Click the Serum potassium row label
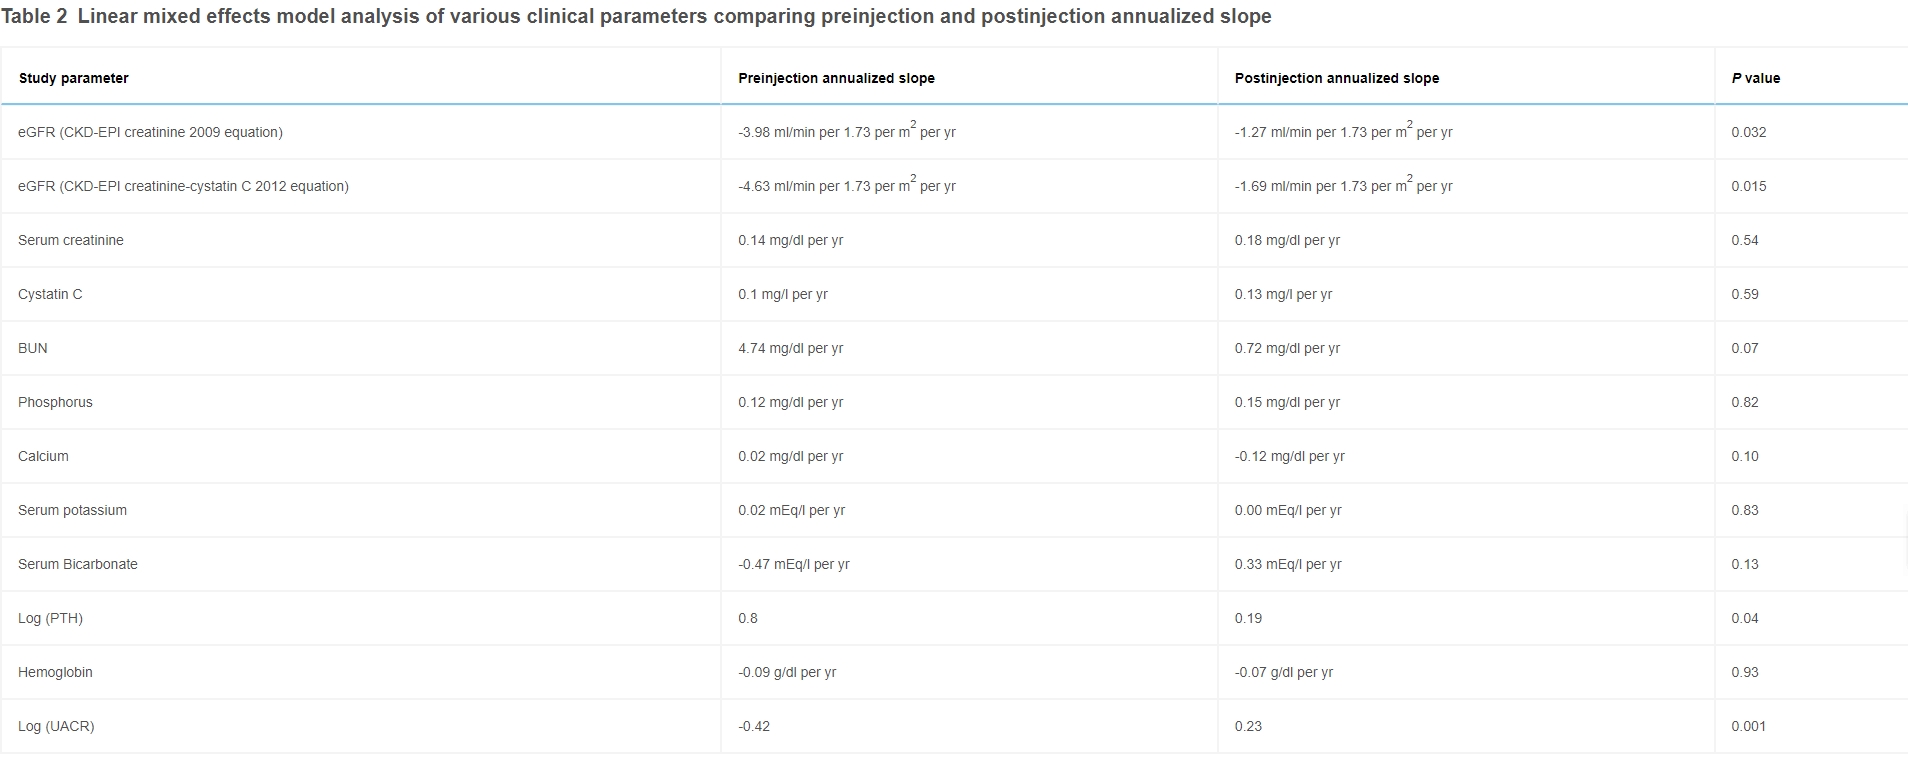This screenshot has height=761, width=1908. point(72,510)
